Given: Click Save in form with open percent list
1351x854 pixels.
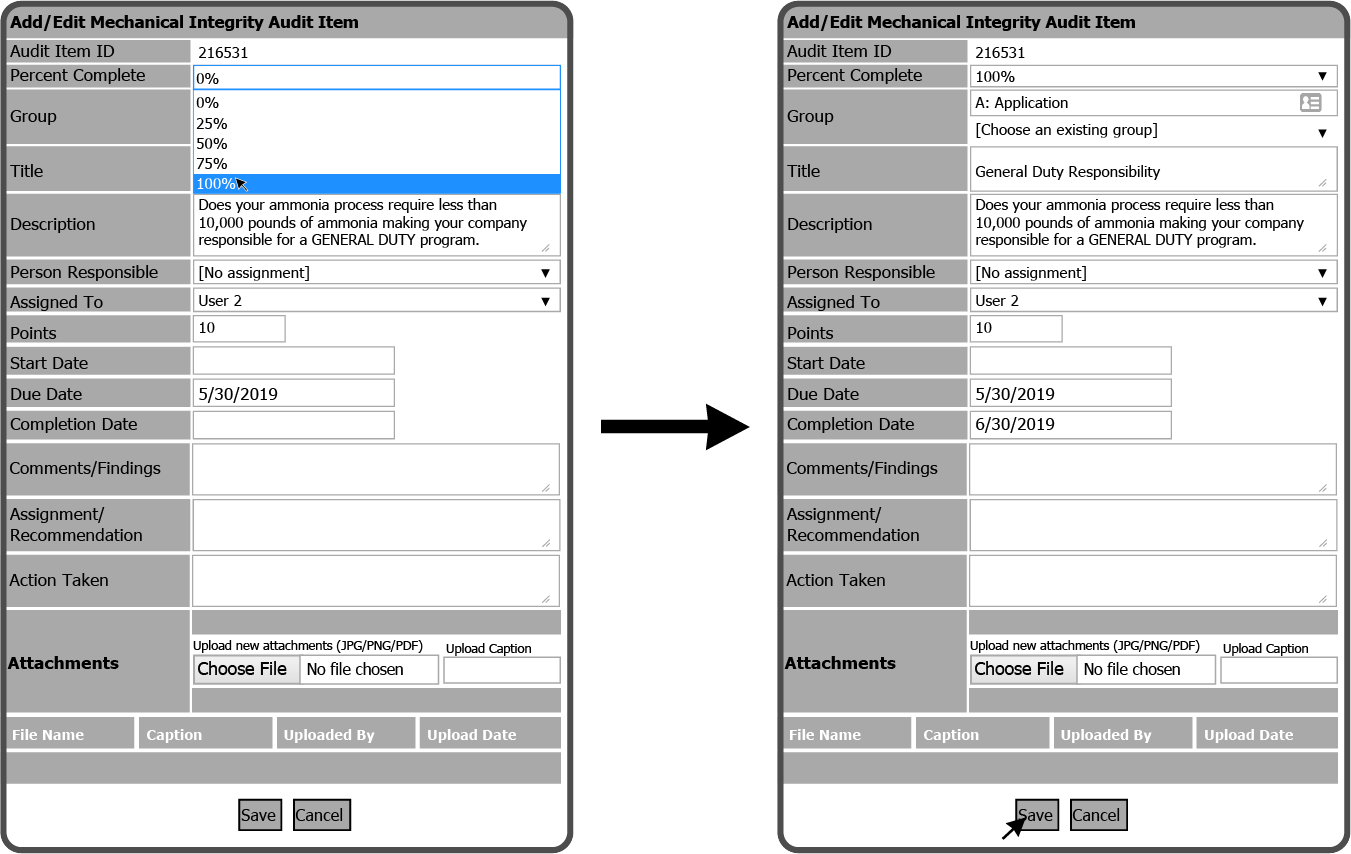Looking at the screenshot, I should pyautogui.click(x=258, y=815).
